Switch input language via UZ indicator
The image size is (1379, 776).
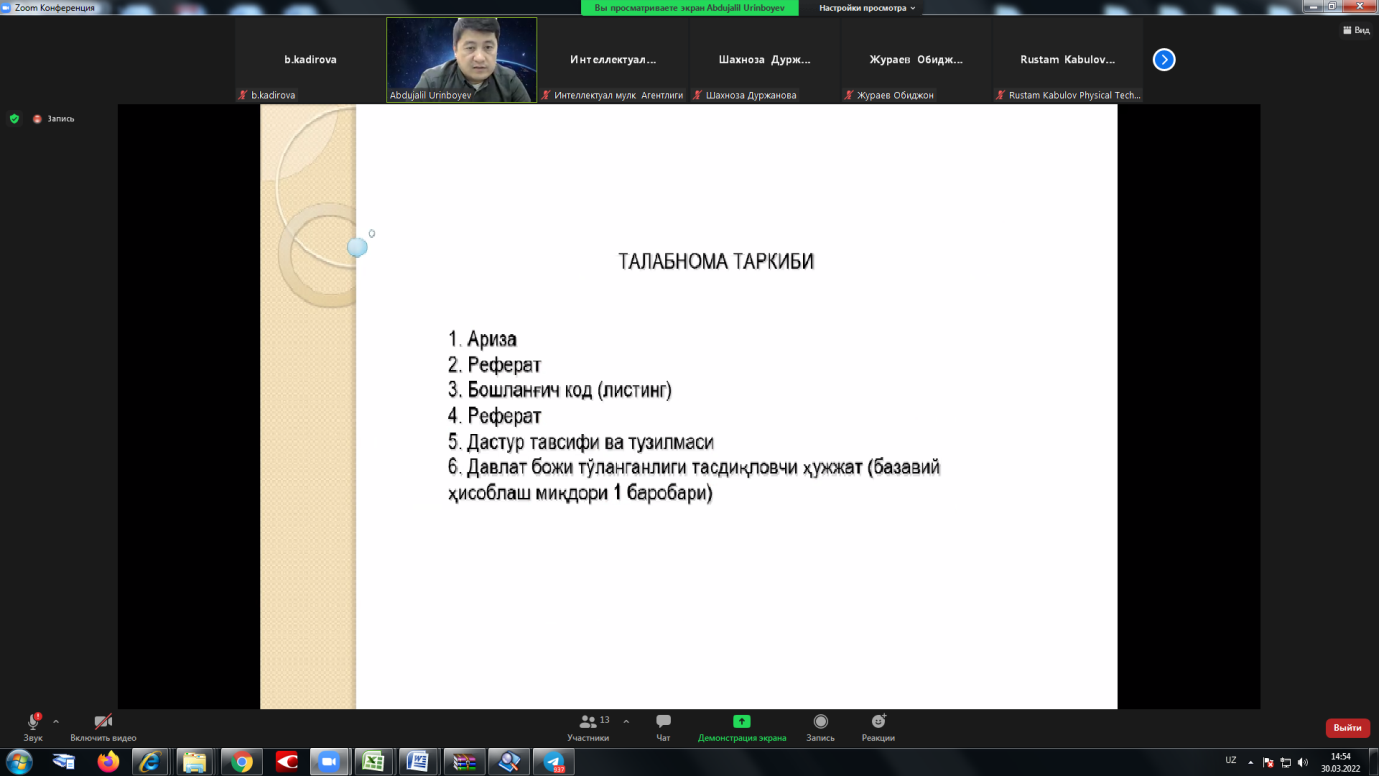tap(1230, 761)
